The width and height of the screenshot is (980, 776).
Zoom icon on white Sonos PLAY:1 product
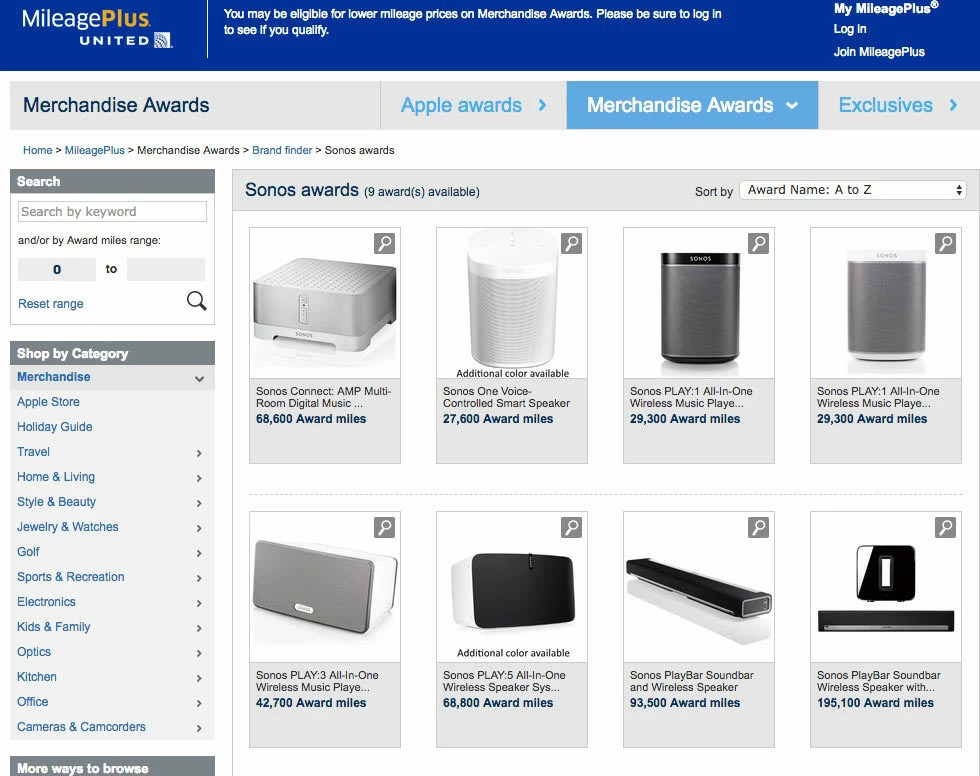click(x=945, y=243)
